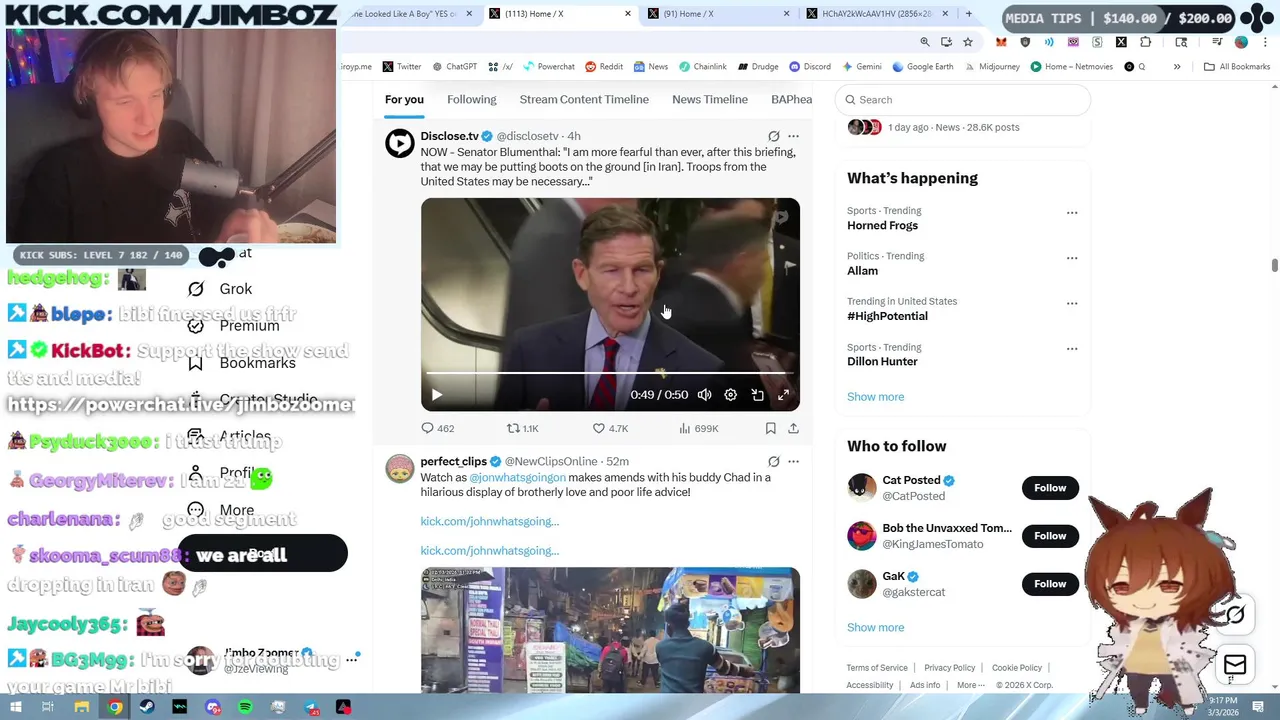Follow Bob the Unvaxxed Tomato account
Image resolution: width=1280 pixels, height=720 pixels.
1050,536
